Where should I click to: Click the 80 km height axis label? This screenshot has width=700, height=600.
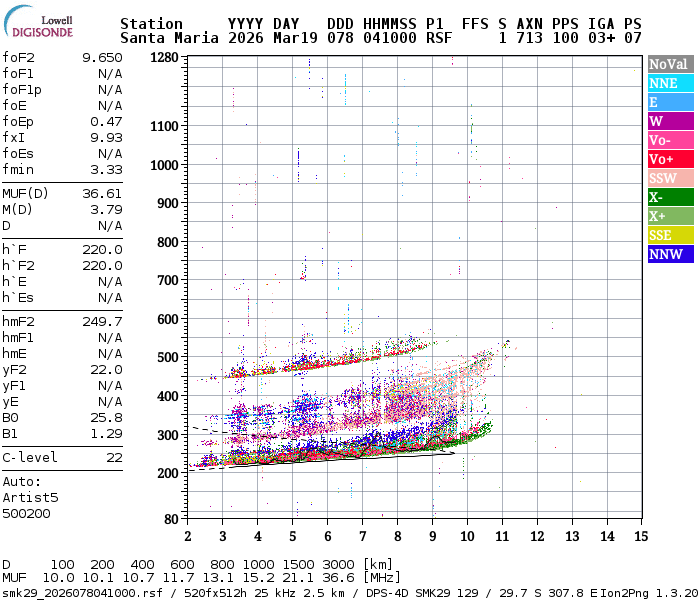click(x=171, y=519)
